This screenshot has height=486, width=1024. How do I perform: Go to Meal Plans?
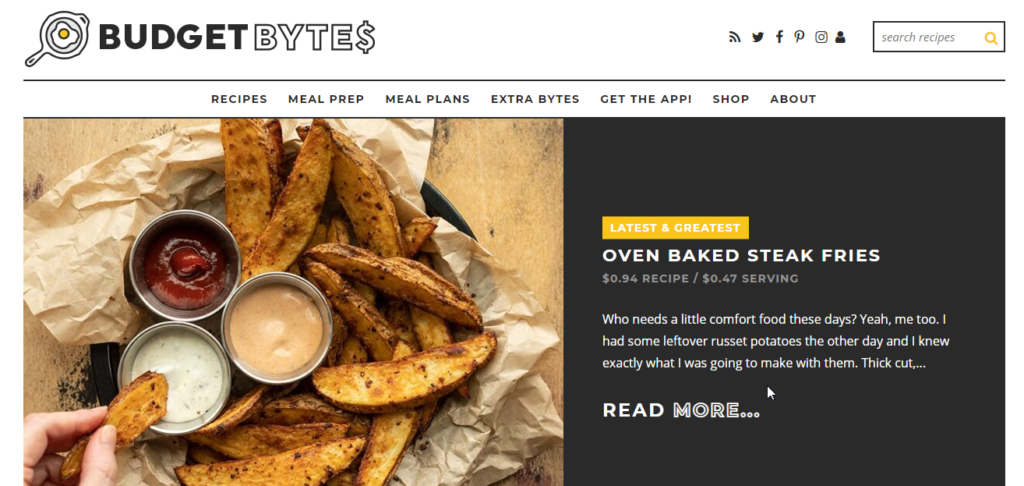pos(428,99)
